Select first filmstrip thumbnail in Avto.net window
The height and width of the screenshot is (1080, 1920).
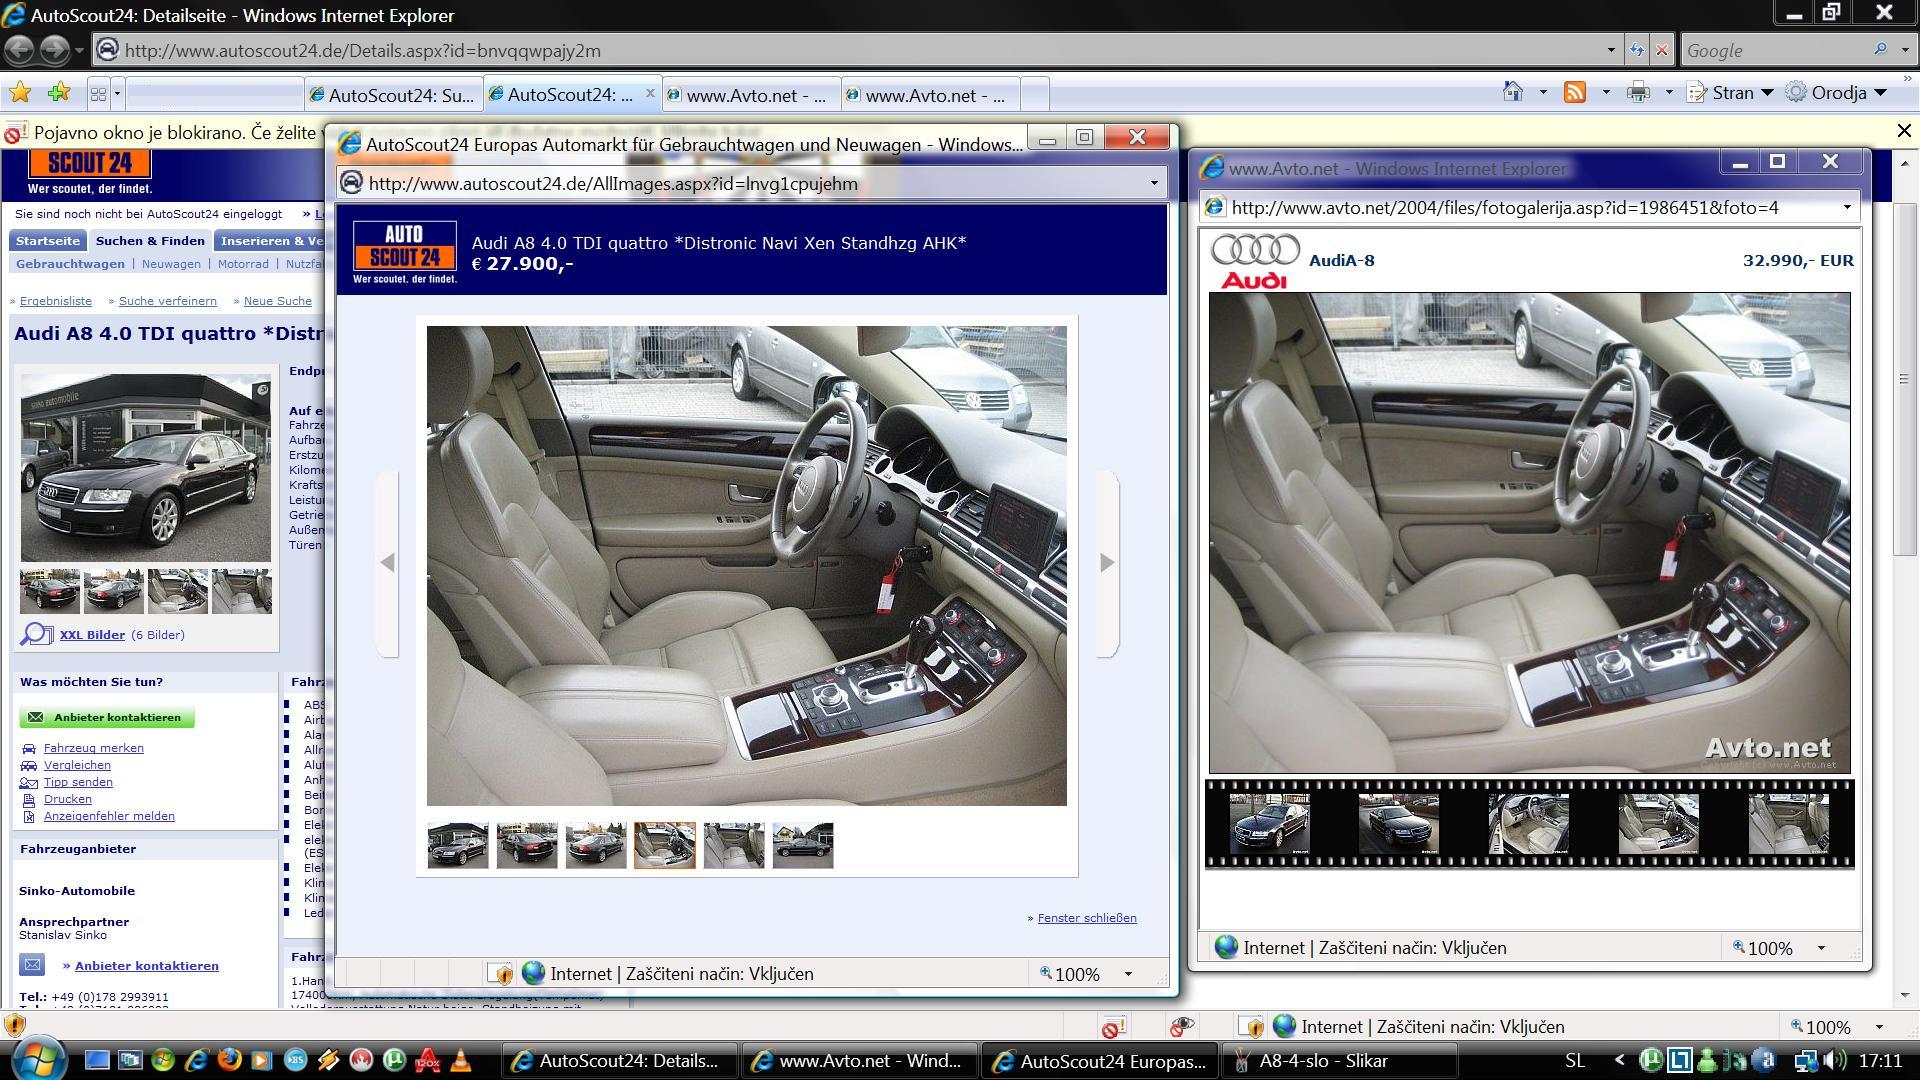(1269, 824)
